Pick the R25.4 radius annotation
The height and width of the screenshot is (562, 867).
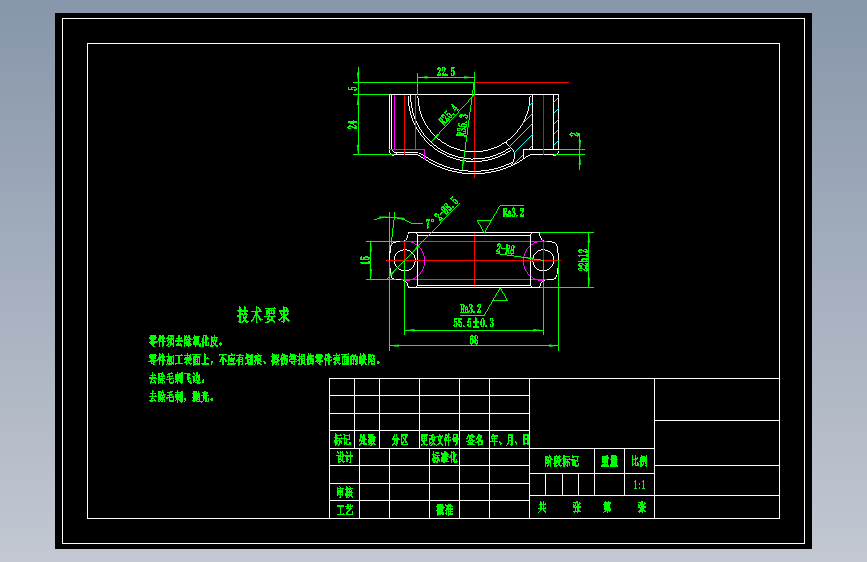coord(448,114)
